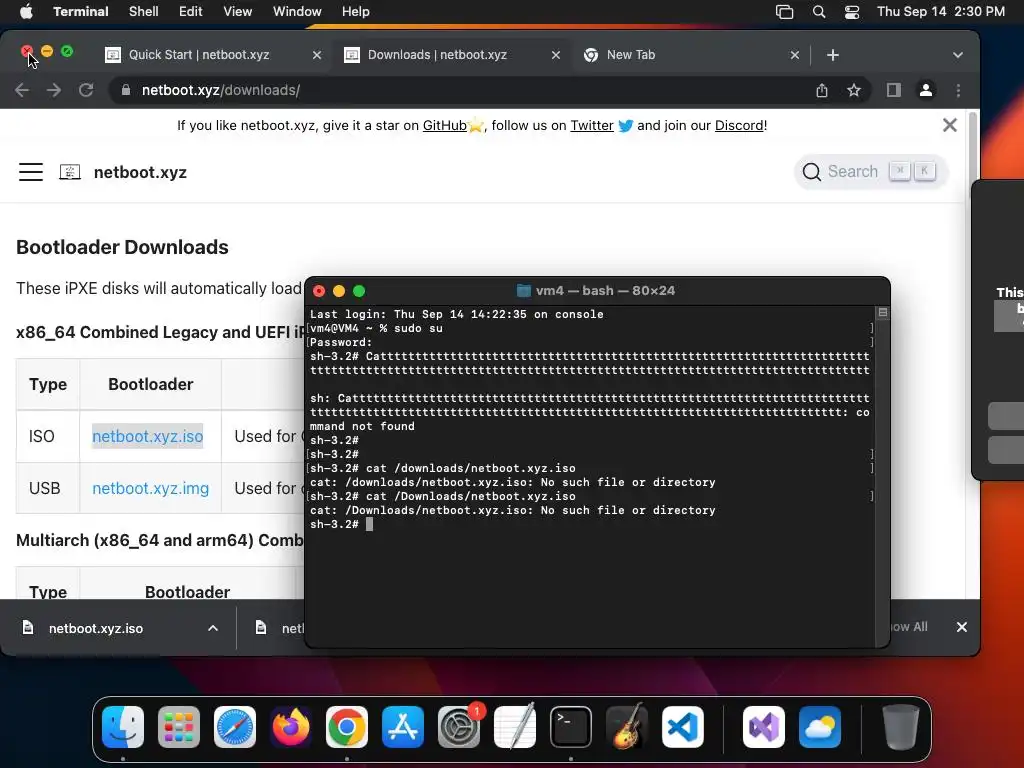Click the Terminal scrollback marker icon
Screen dimensions: 1024x768
(x=883, y=313)
